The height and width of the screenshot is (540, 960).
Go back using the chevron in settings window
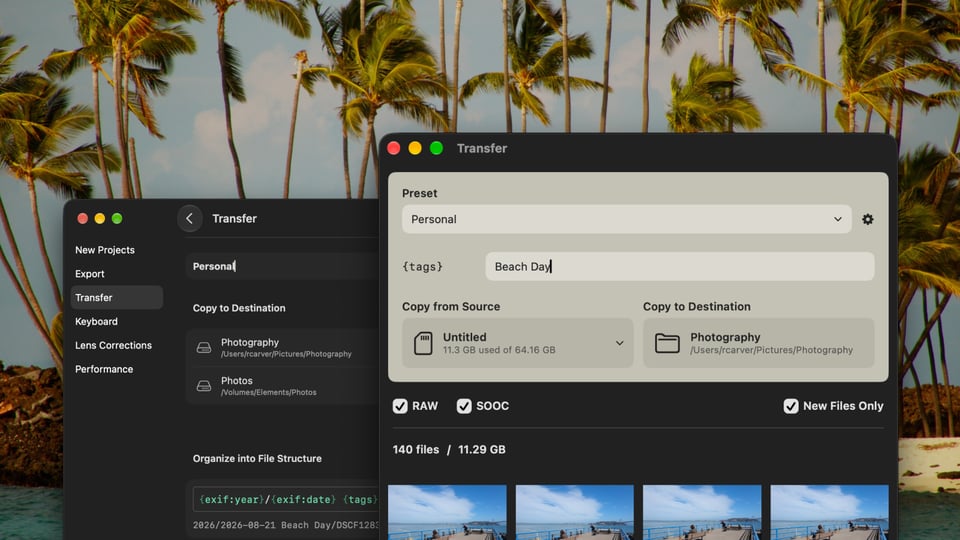point(190,219)
